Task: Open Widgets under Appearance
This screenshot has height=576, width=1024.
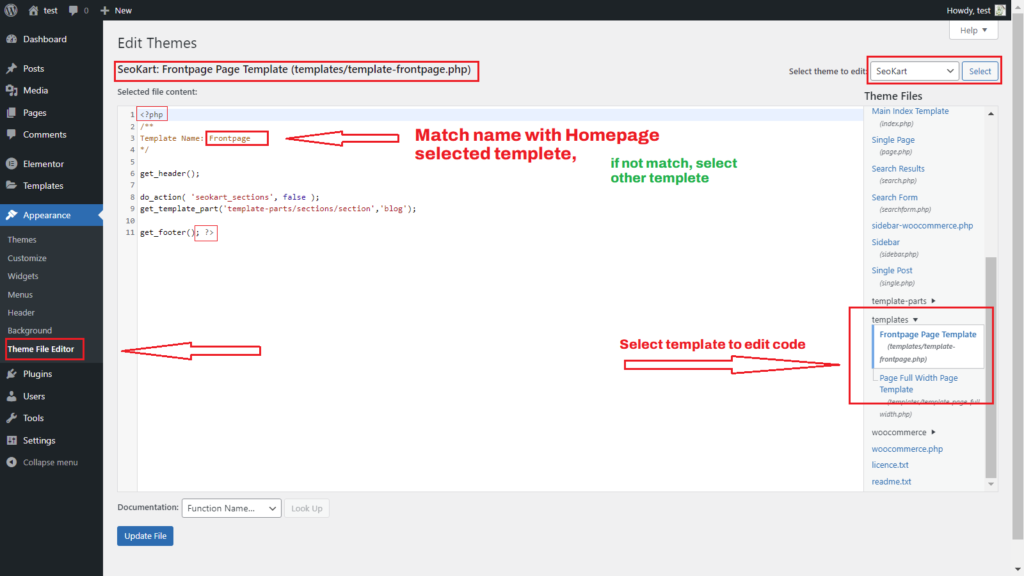Action: coord(23,276)
